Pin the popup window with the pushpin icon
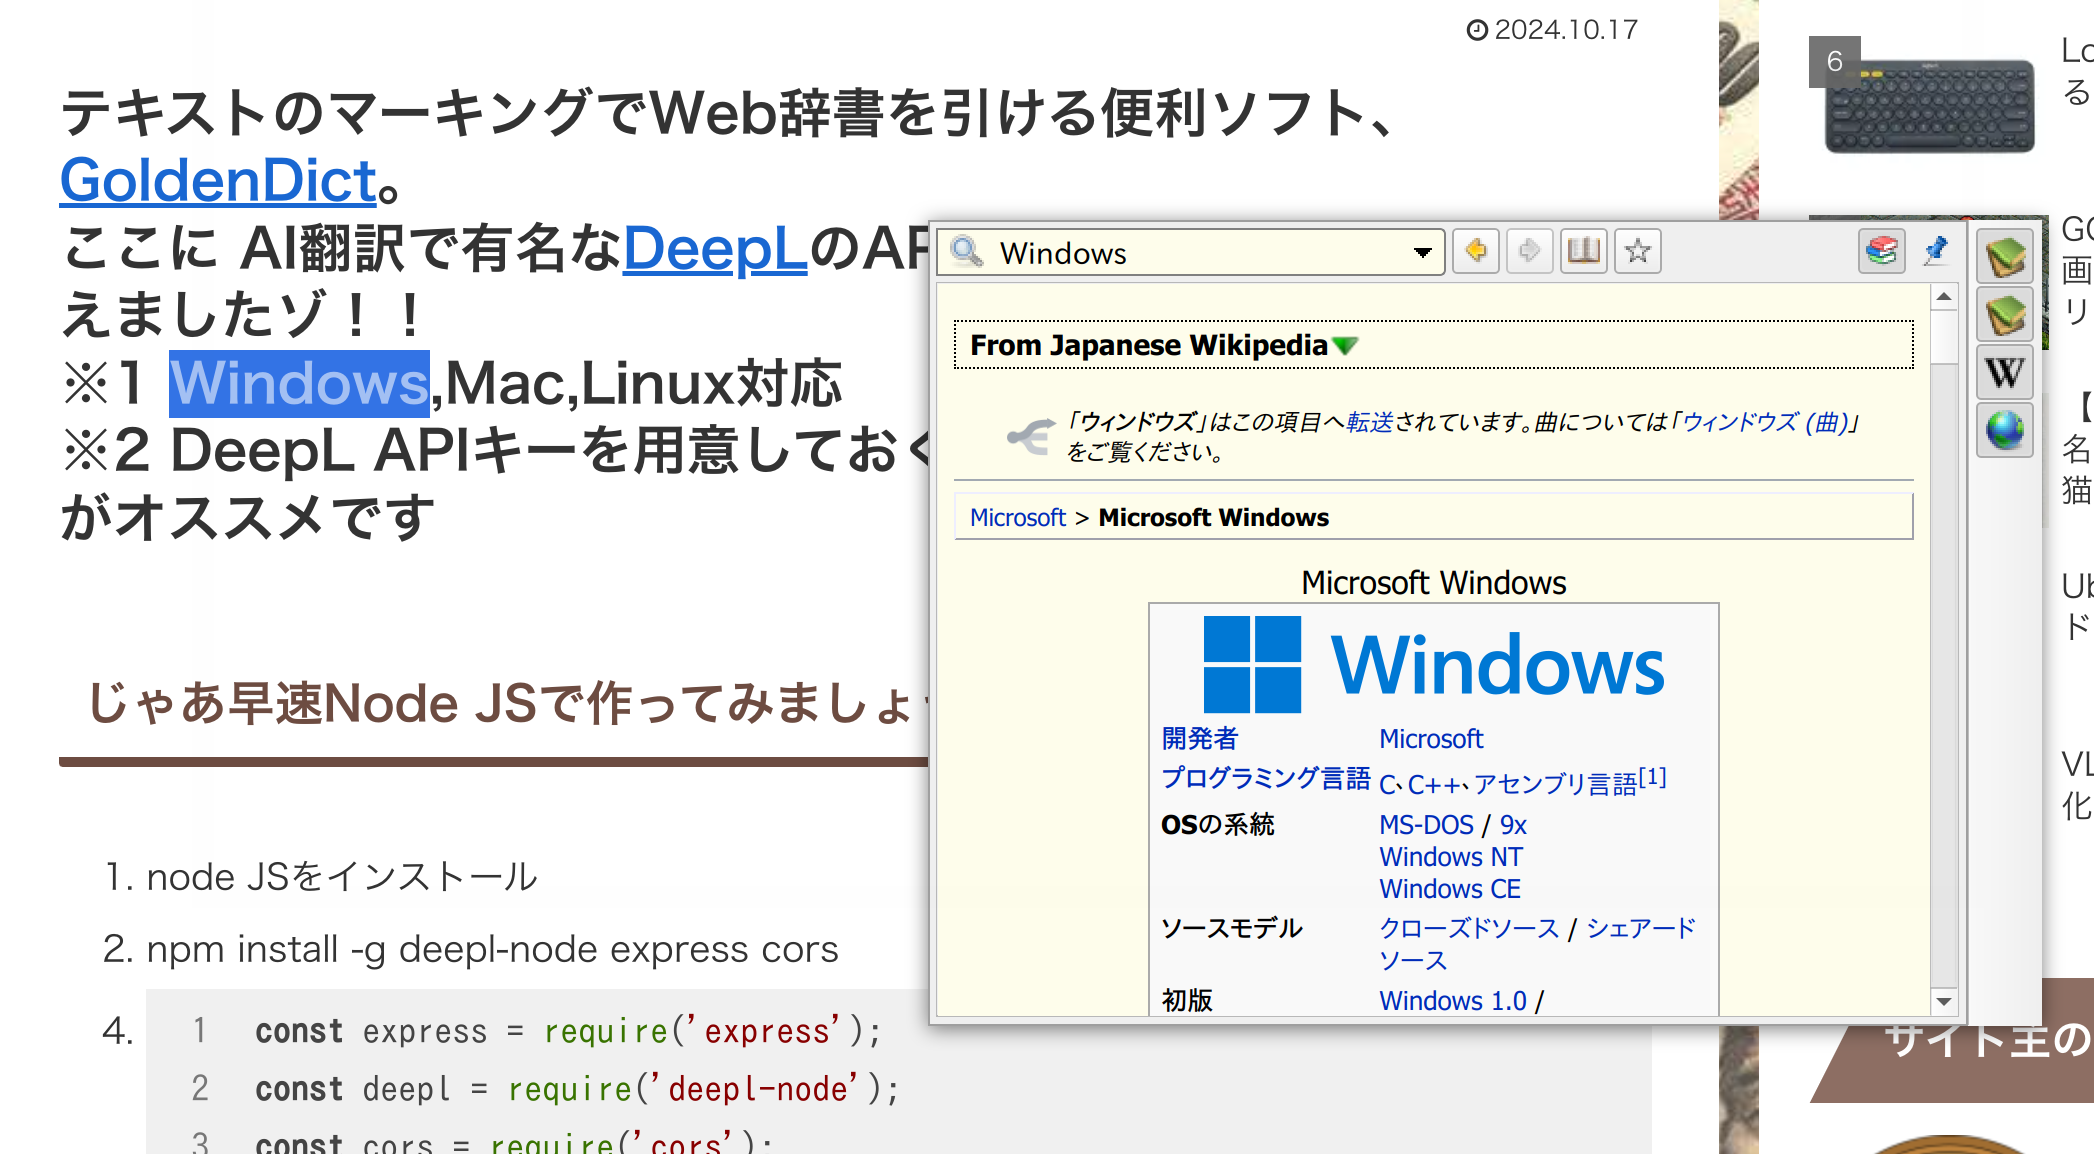The image size is (2094, 1154). click(1935, 251)
